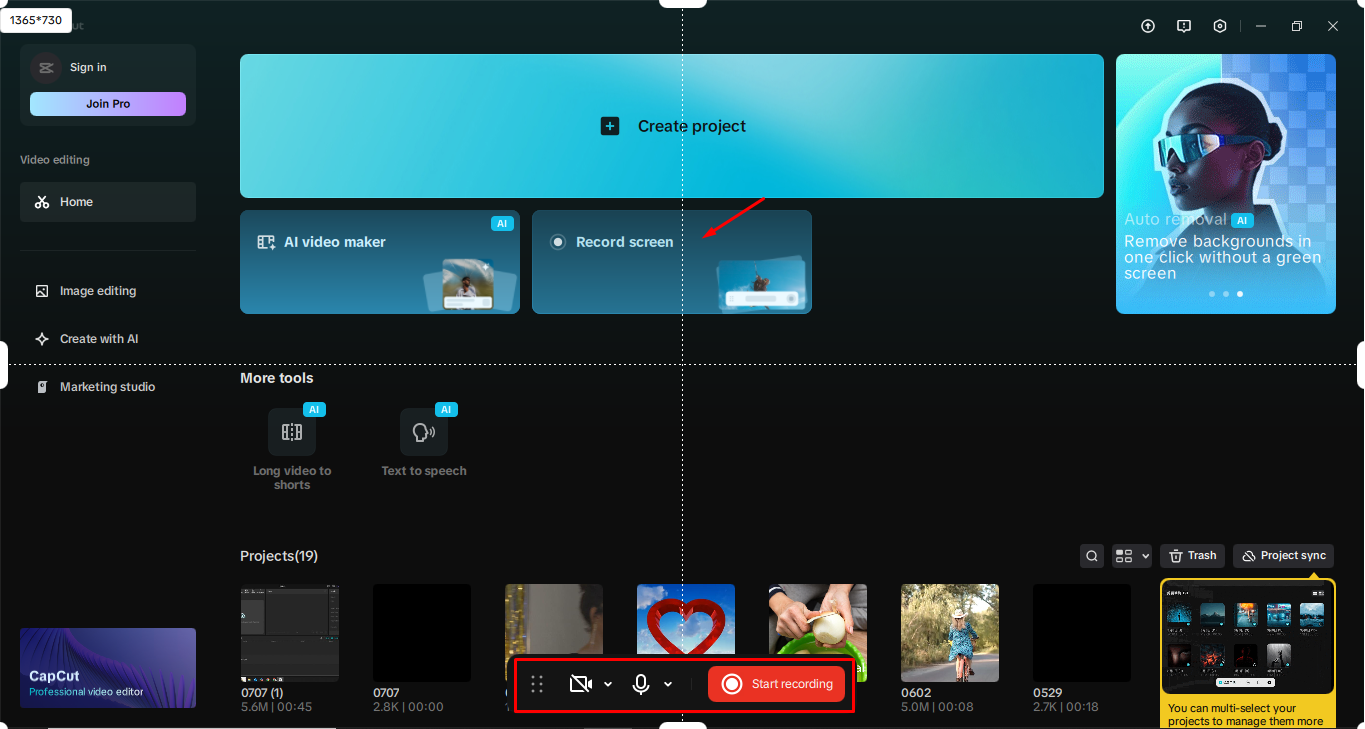Click the upload icon in the title bar
1365x729 pixels.
[x=1148, y=27]
